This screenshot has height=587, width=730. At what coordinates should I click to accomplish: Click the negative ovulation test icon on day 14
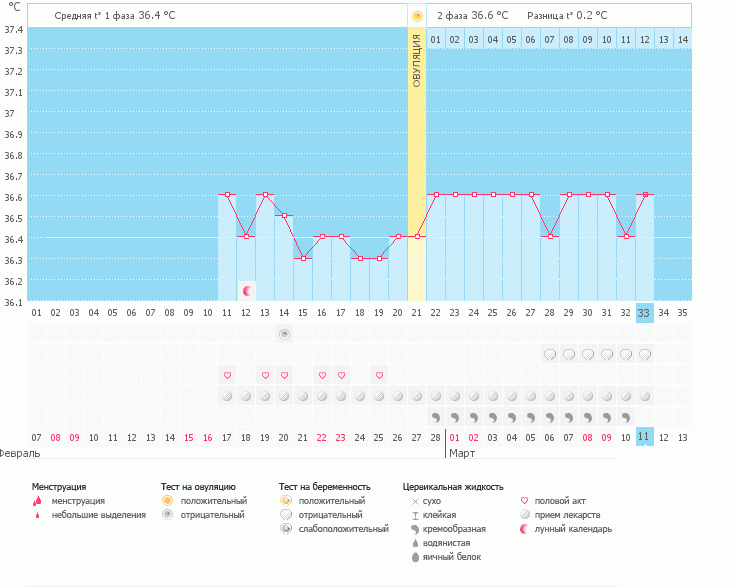[x=284, y=333]
